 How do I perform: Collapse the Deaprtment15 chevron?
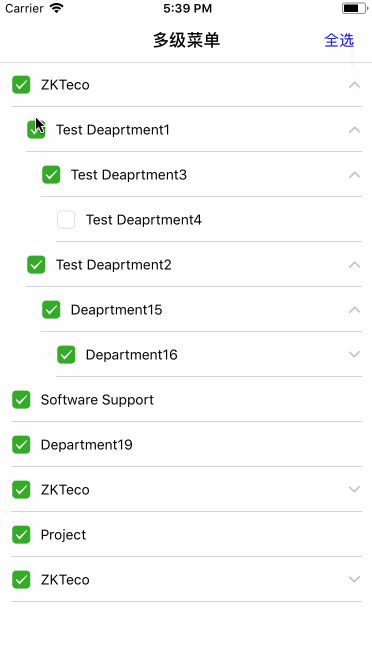(354, 310)
